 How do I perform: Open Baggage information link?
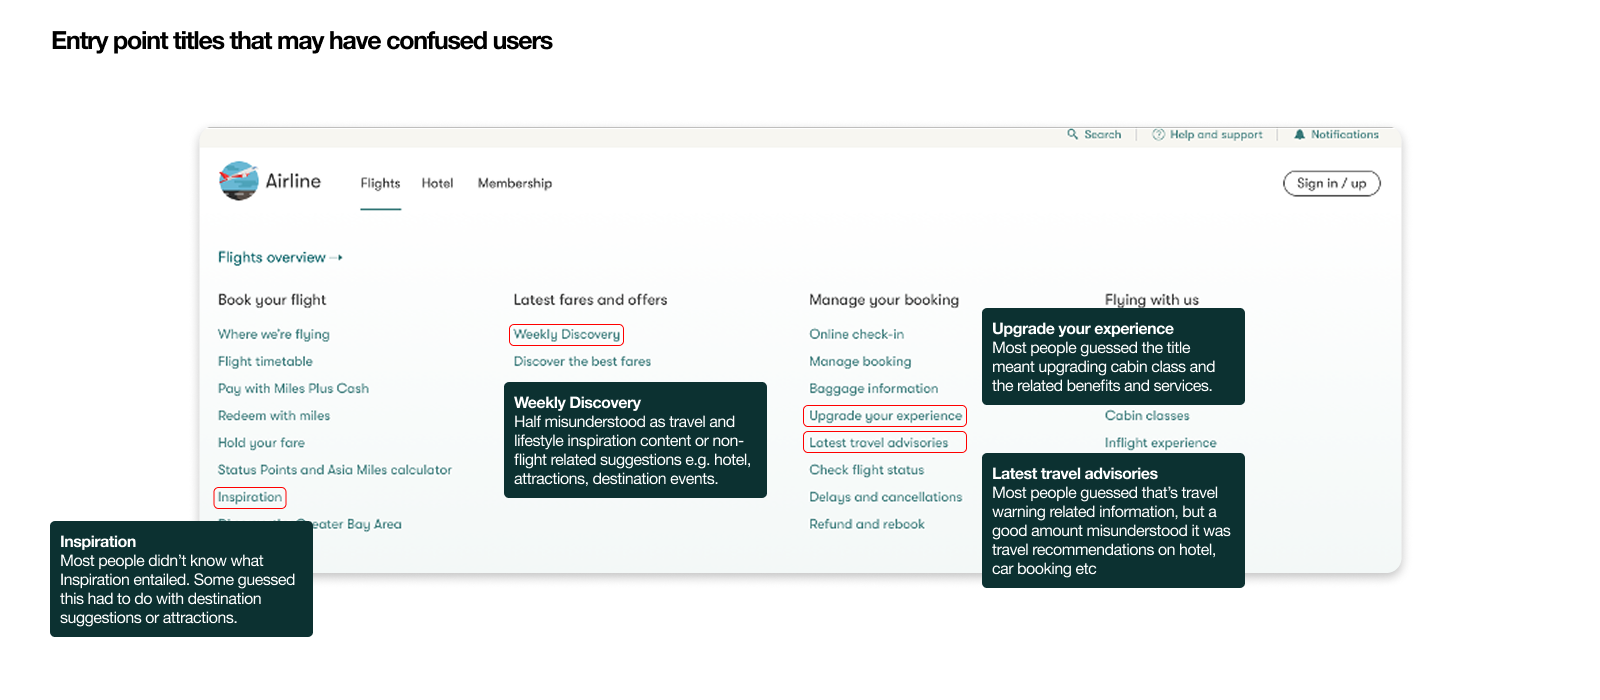coord(873,388)
